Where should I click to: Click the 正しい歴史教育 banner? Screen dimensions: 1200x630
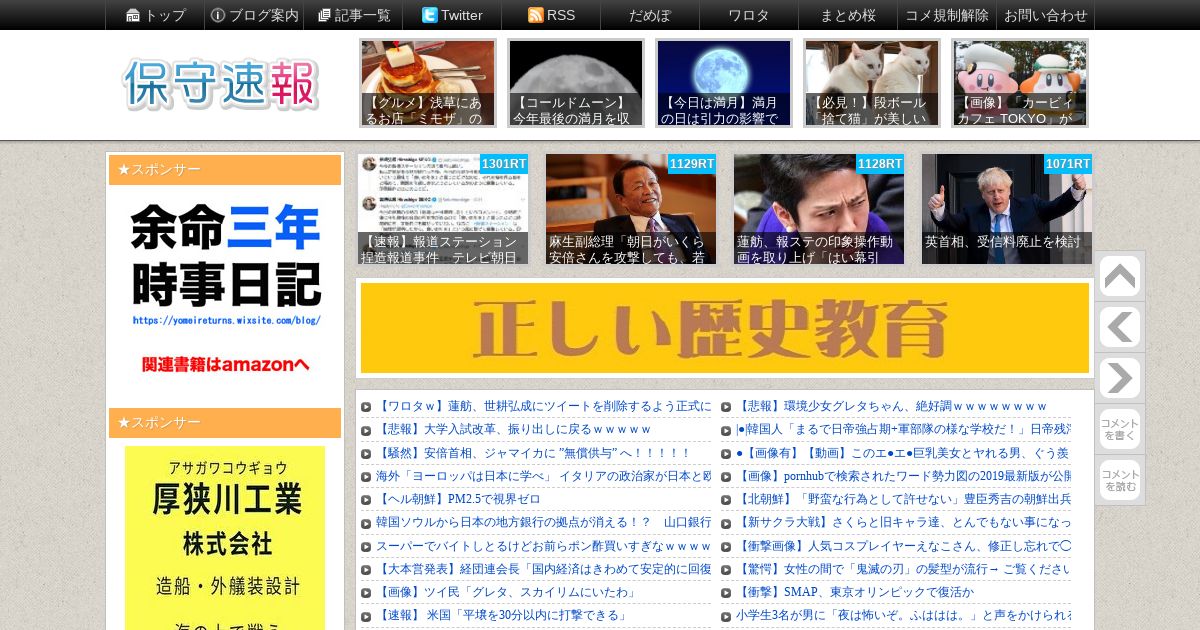point(725,328)
